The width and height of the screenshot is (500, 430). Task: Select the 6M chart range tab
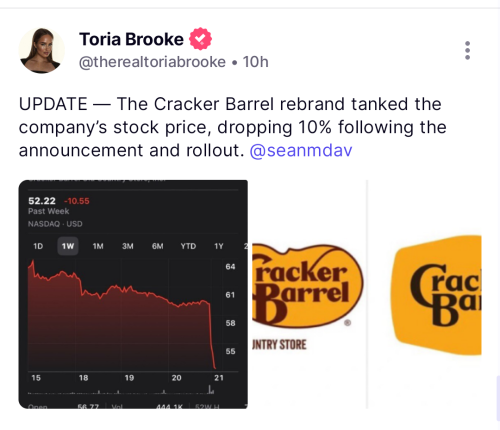tap(158, 246)
